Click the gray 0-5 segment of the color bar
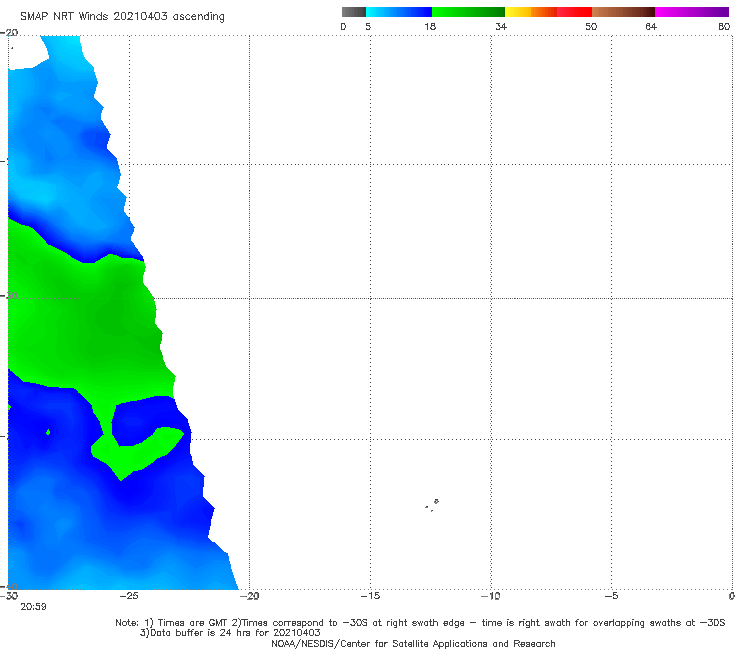Viewport: 740px width, 650px height. pyautogui.click(x=353, y=12)
